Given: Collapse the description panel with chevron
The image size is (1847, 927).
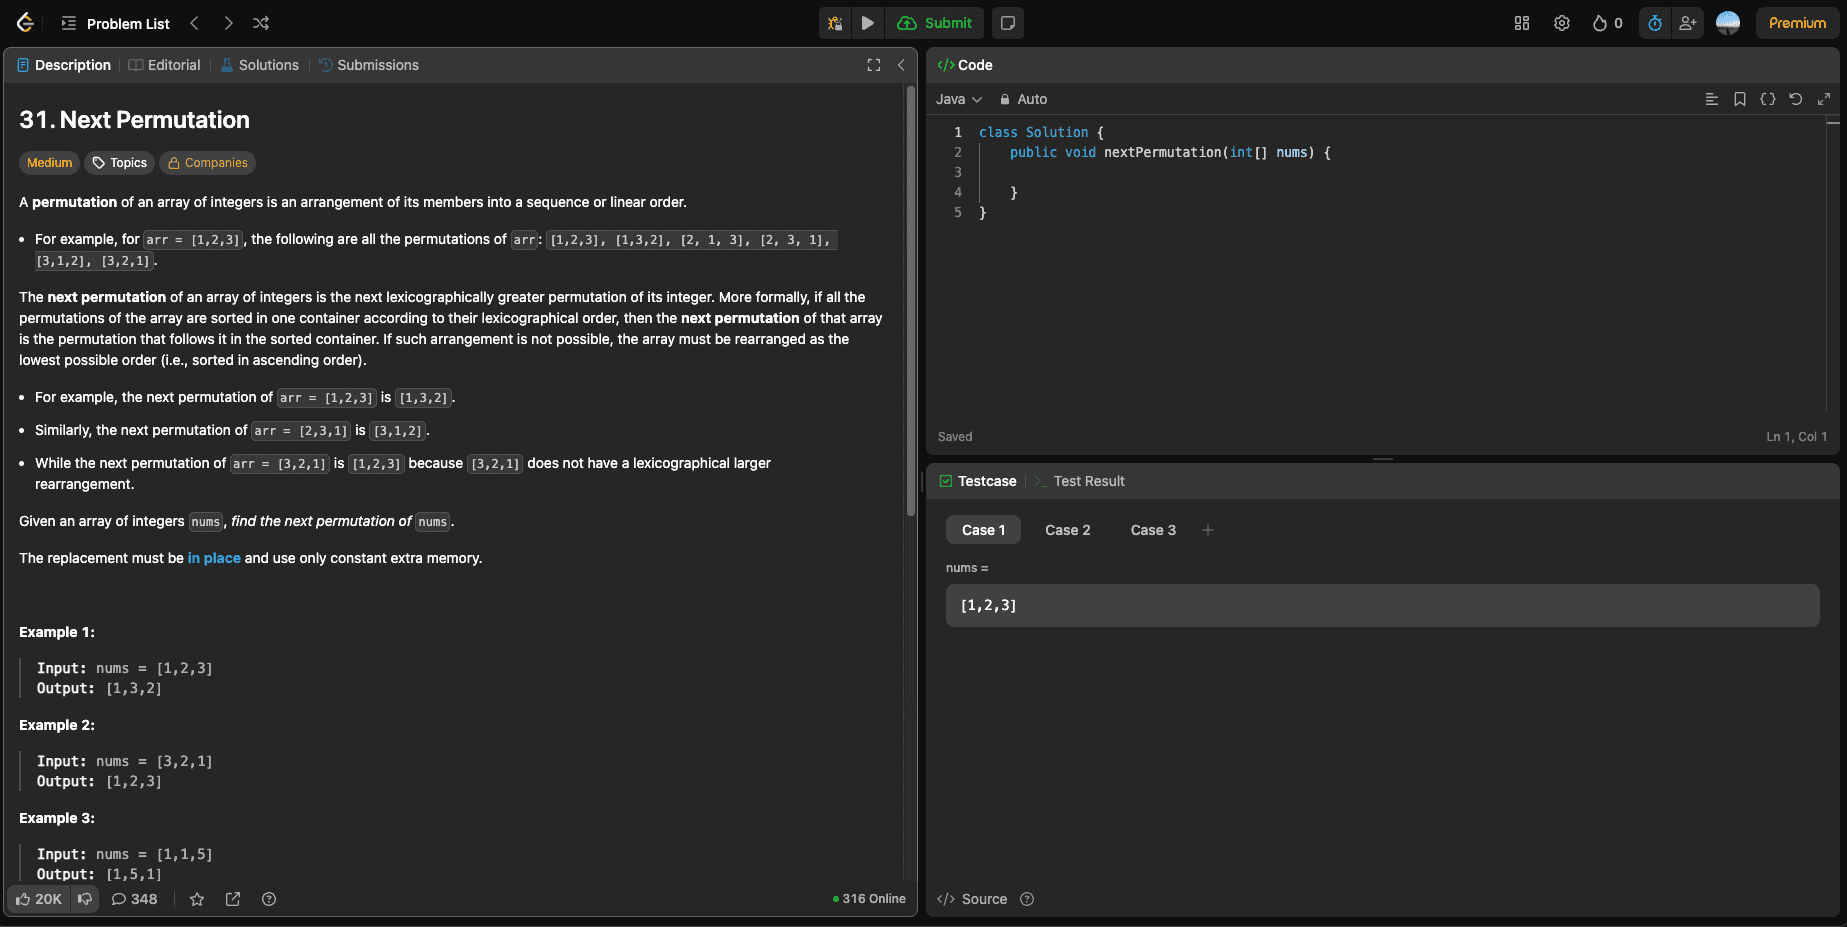Looking at the screenshot, I should tap(901, 65).
